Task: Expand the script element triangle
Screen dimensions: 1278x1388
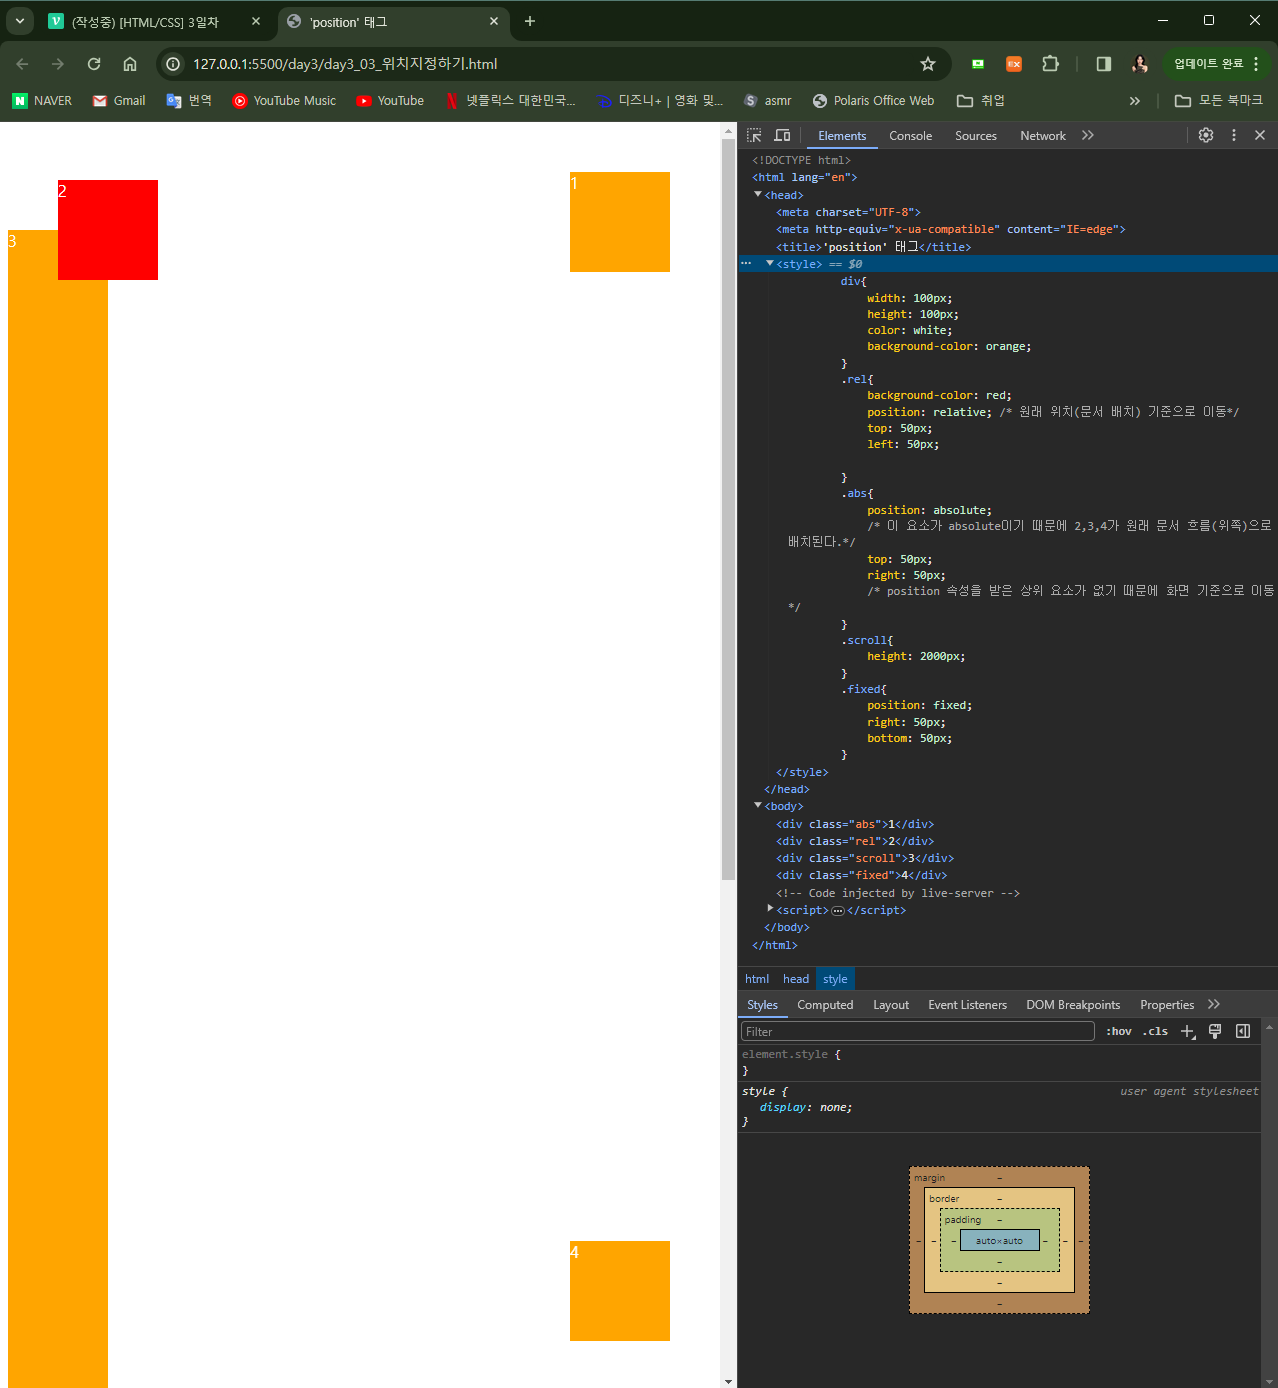Action: pyautogui.click(x=770, y=910)
